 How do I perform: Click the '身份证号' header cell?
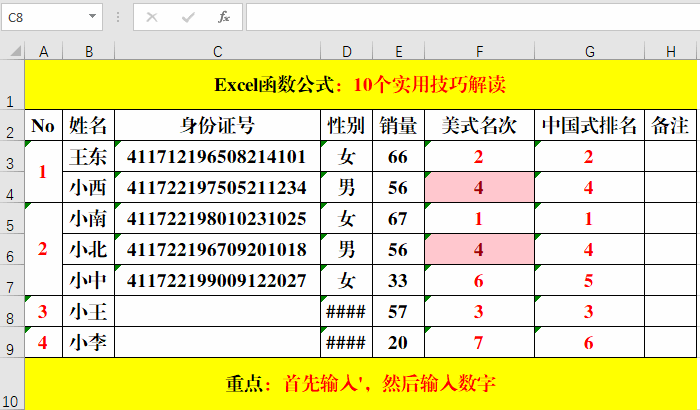click(x=217, y=125)
